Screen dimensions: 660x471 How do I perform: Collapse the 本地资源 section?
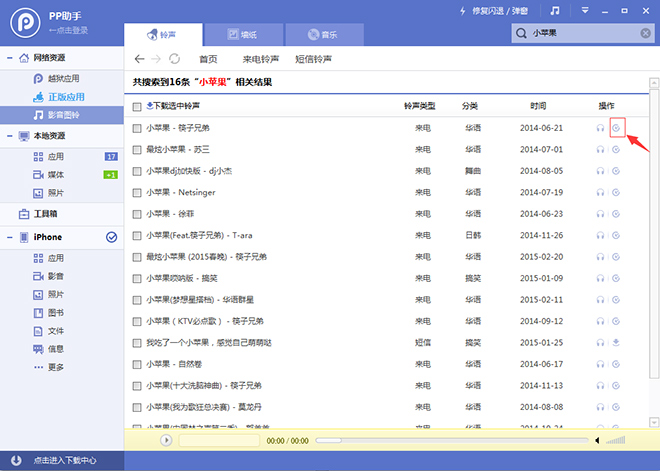coord(10,138)
